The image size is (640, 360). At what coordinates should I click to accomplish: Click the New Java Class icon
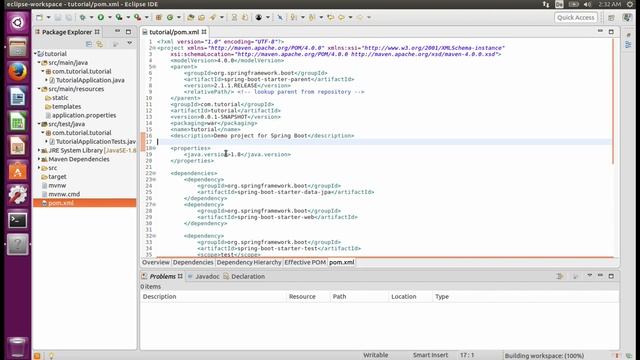point(170,18)
